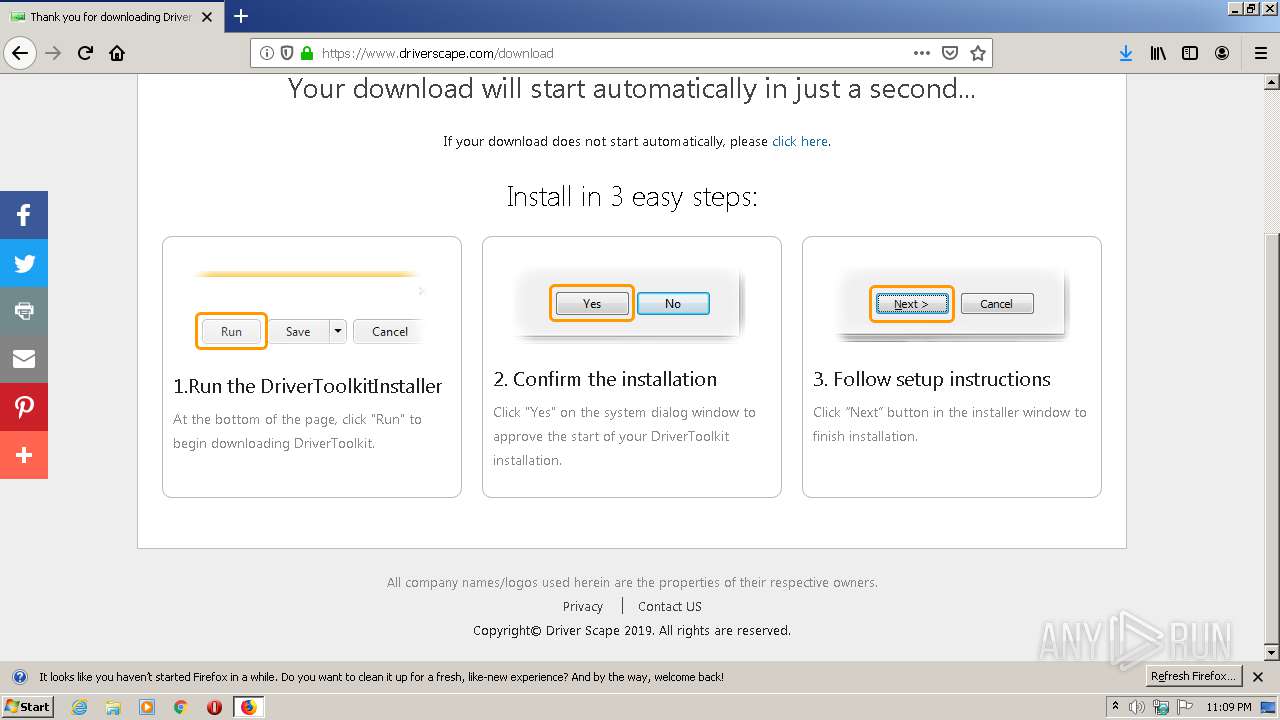This screenshot has height=720, width=1280.
Task: Open the volume control in tray
Action: click(x=1138, y=707)
